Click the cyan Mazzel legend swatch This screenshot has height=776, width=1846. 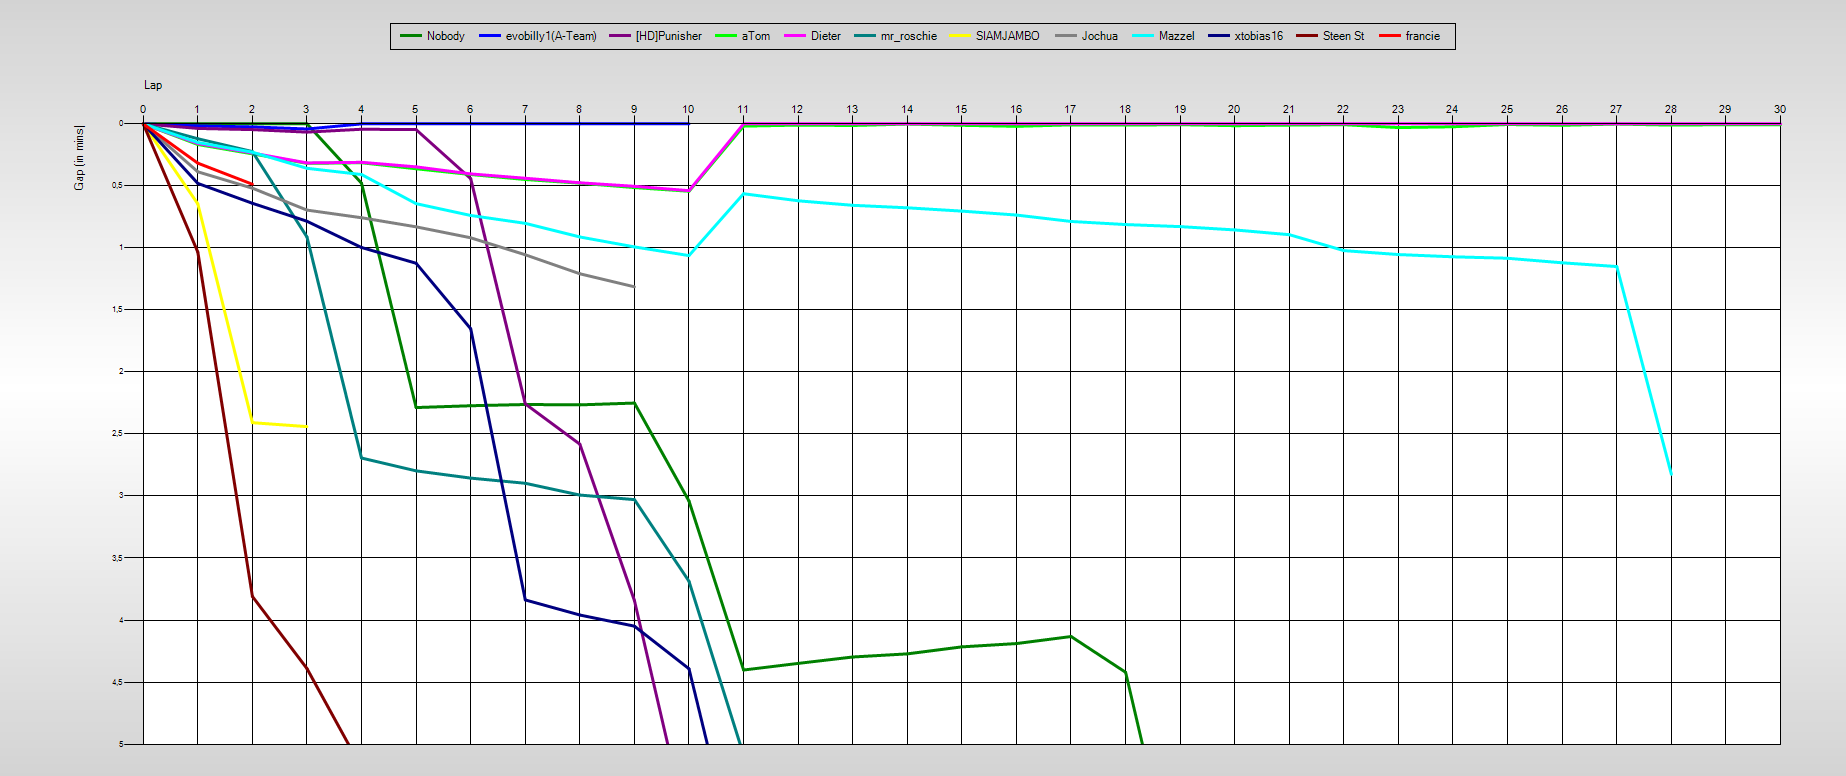(1143, 36)
